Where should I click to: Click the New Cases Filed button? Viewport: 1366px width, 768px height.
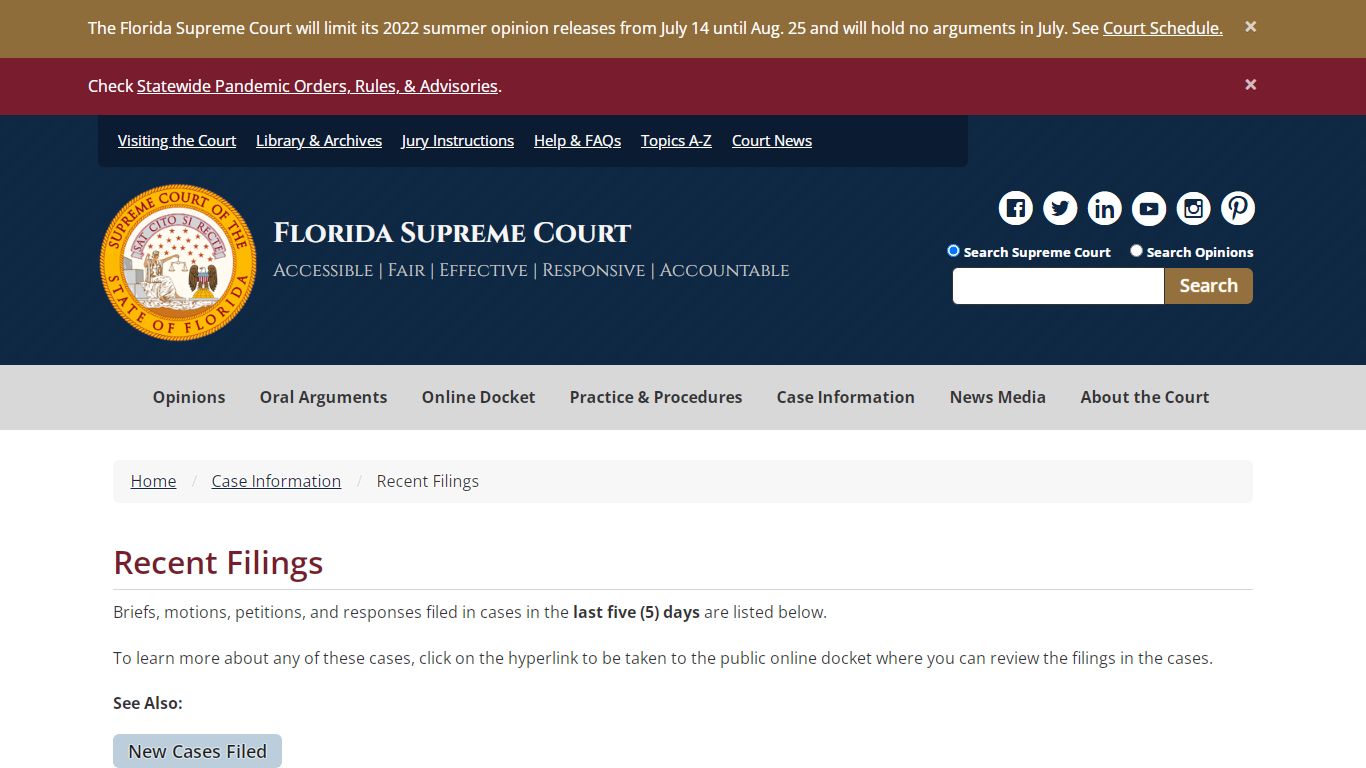point(197,751)
